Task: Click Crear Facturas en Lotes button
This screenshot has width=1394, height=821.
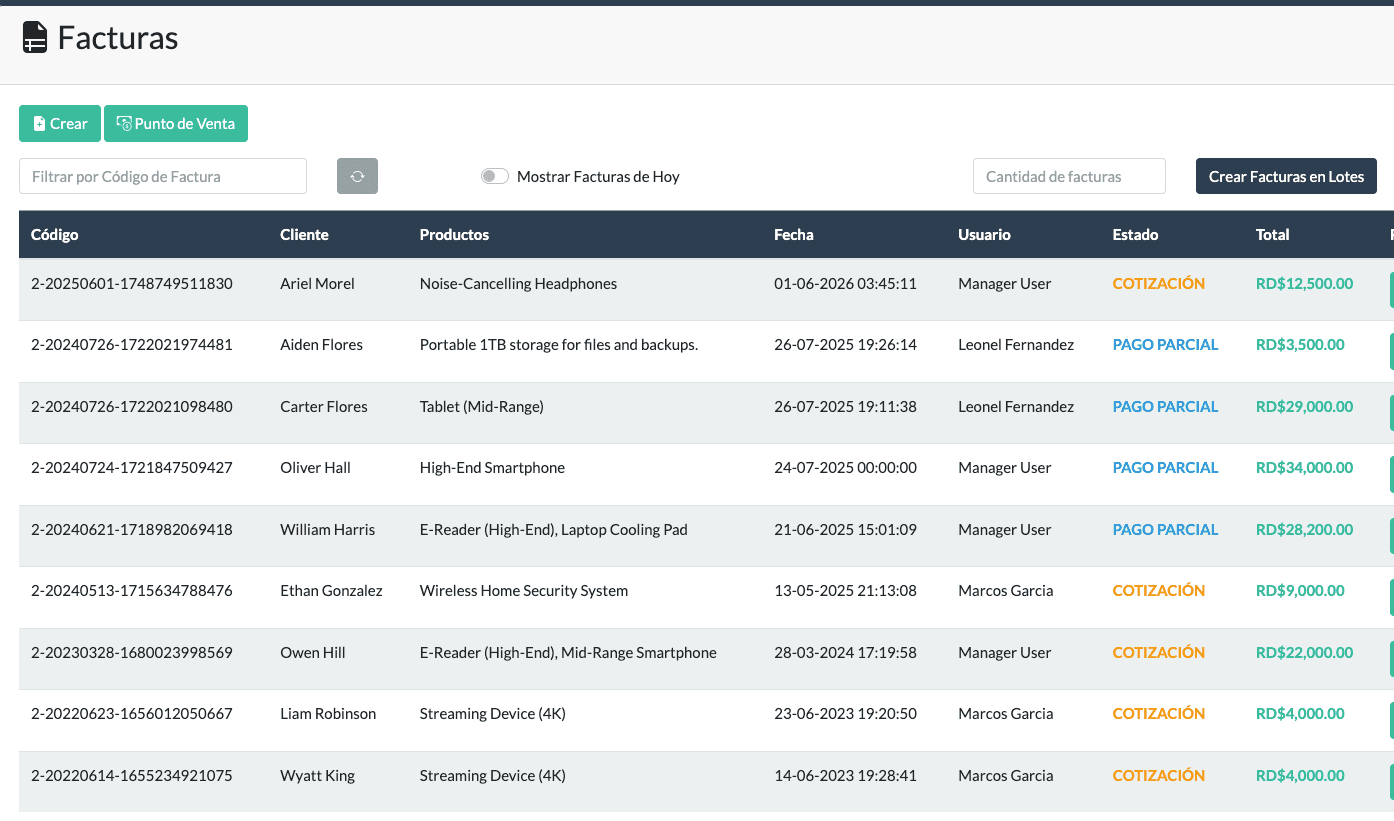Action: point(1286,176)
